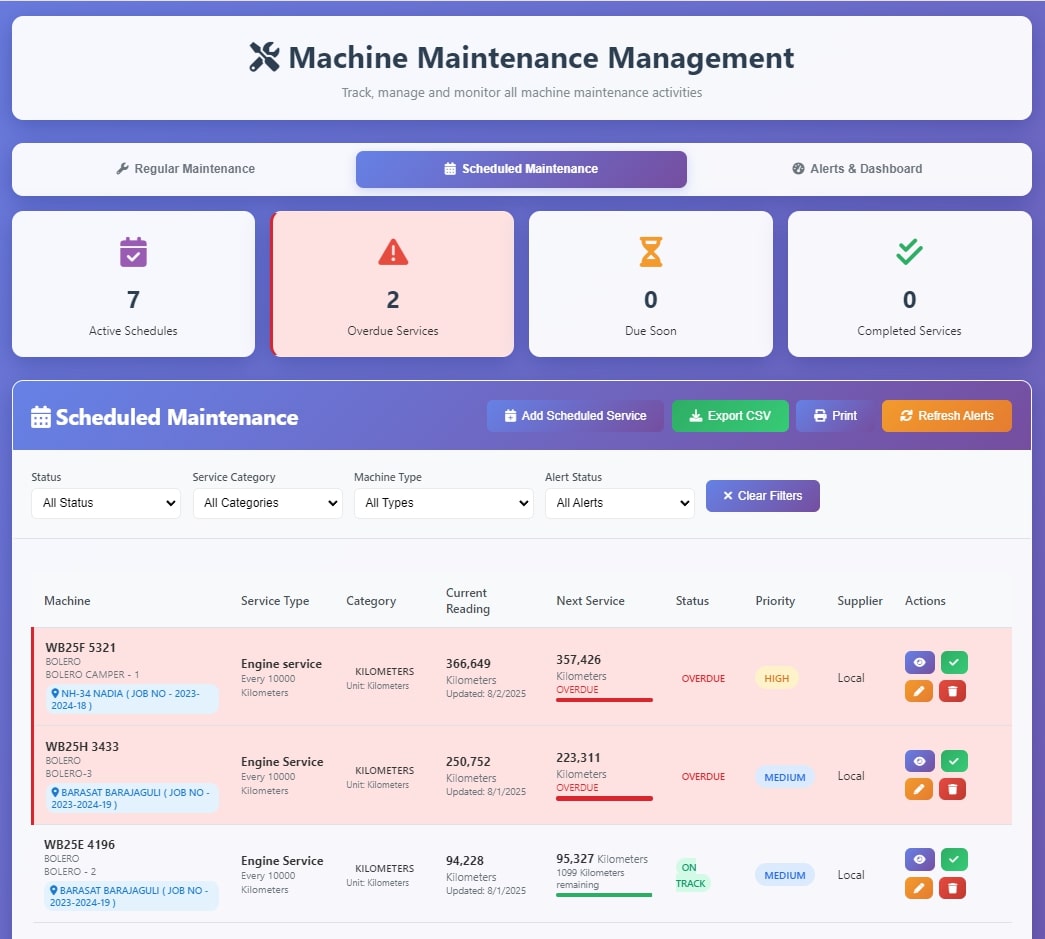Click the crossed-tools icon in the page header

click(x=264, y=57)
